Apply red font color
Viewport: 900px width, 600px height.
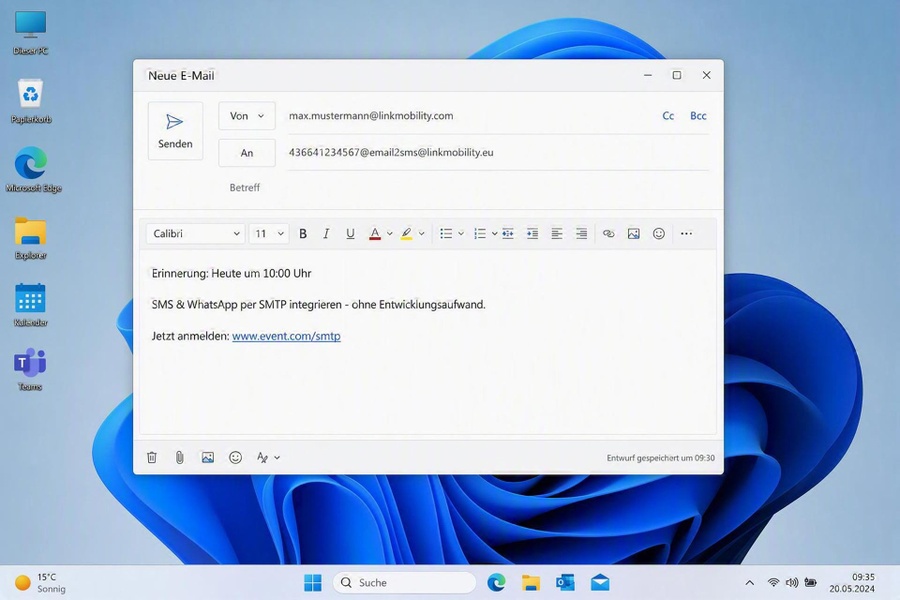(x=375, y=234)
